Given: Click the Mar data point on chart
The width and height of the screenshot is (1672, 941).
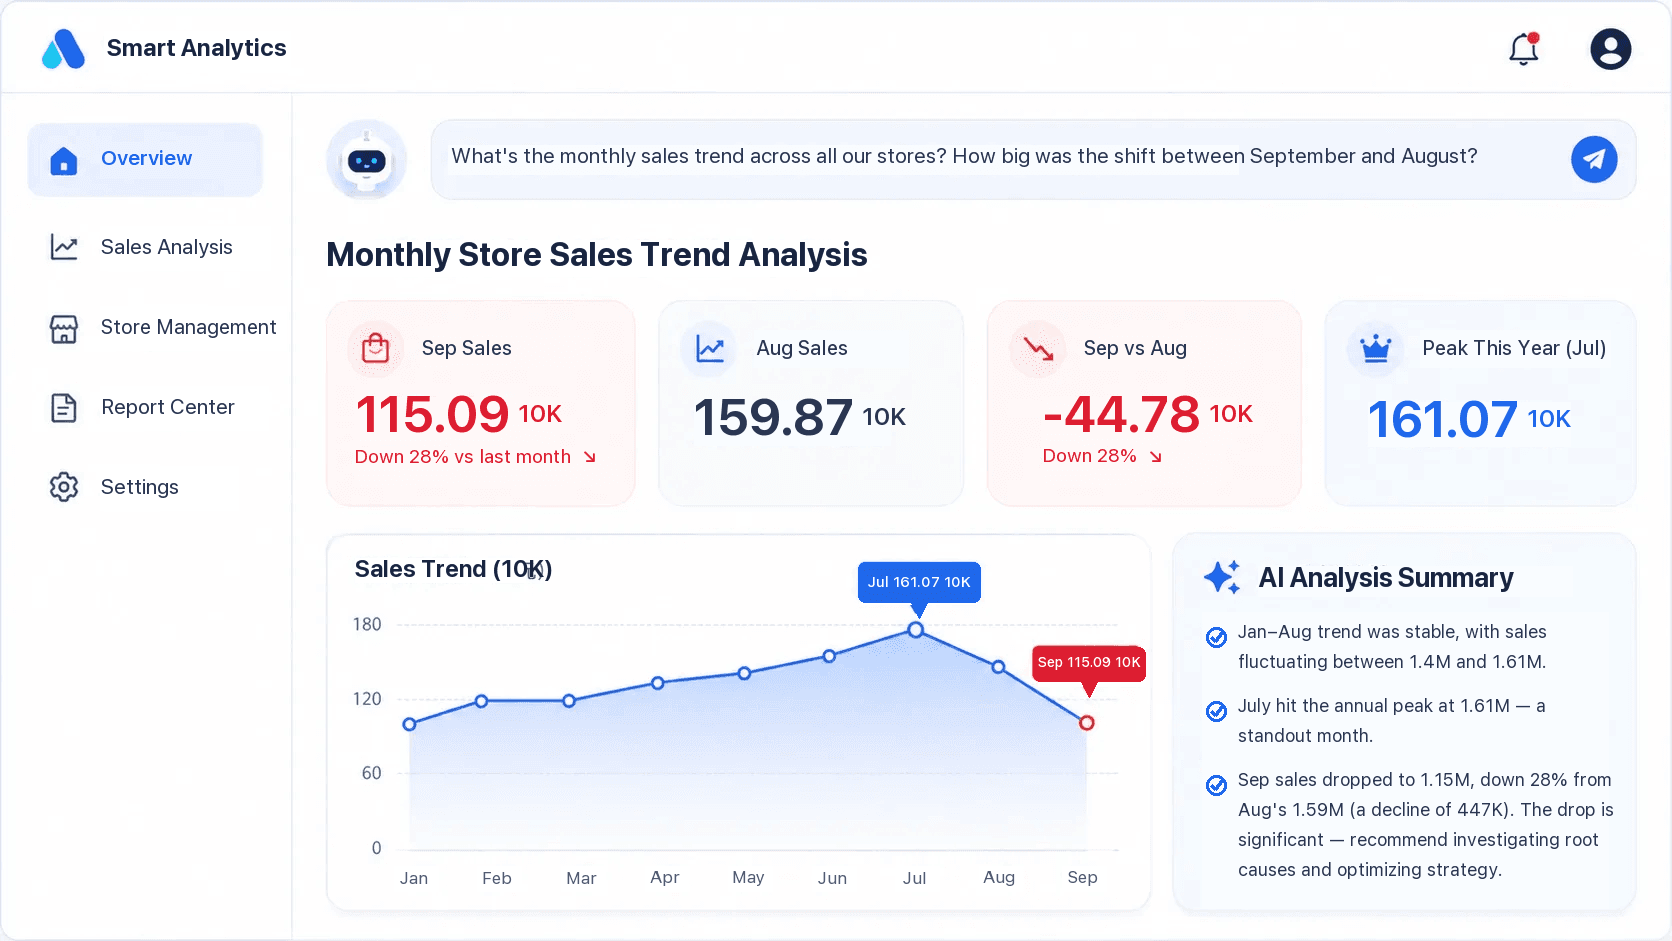Looking at the screenshot, I should (x=569, y=701).
